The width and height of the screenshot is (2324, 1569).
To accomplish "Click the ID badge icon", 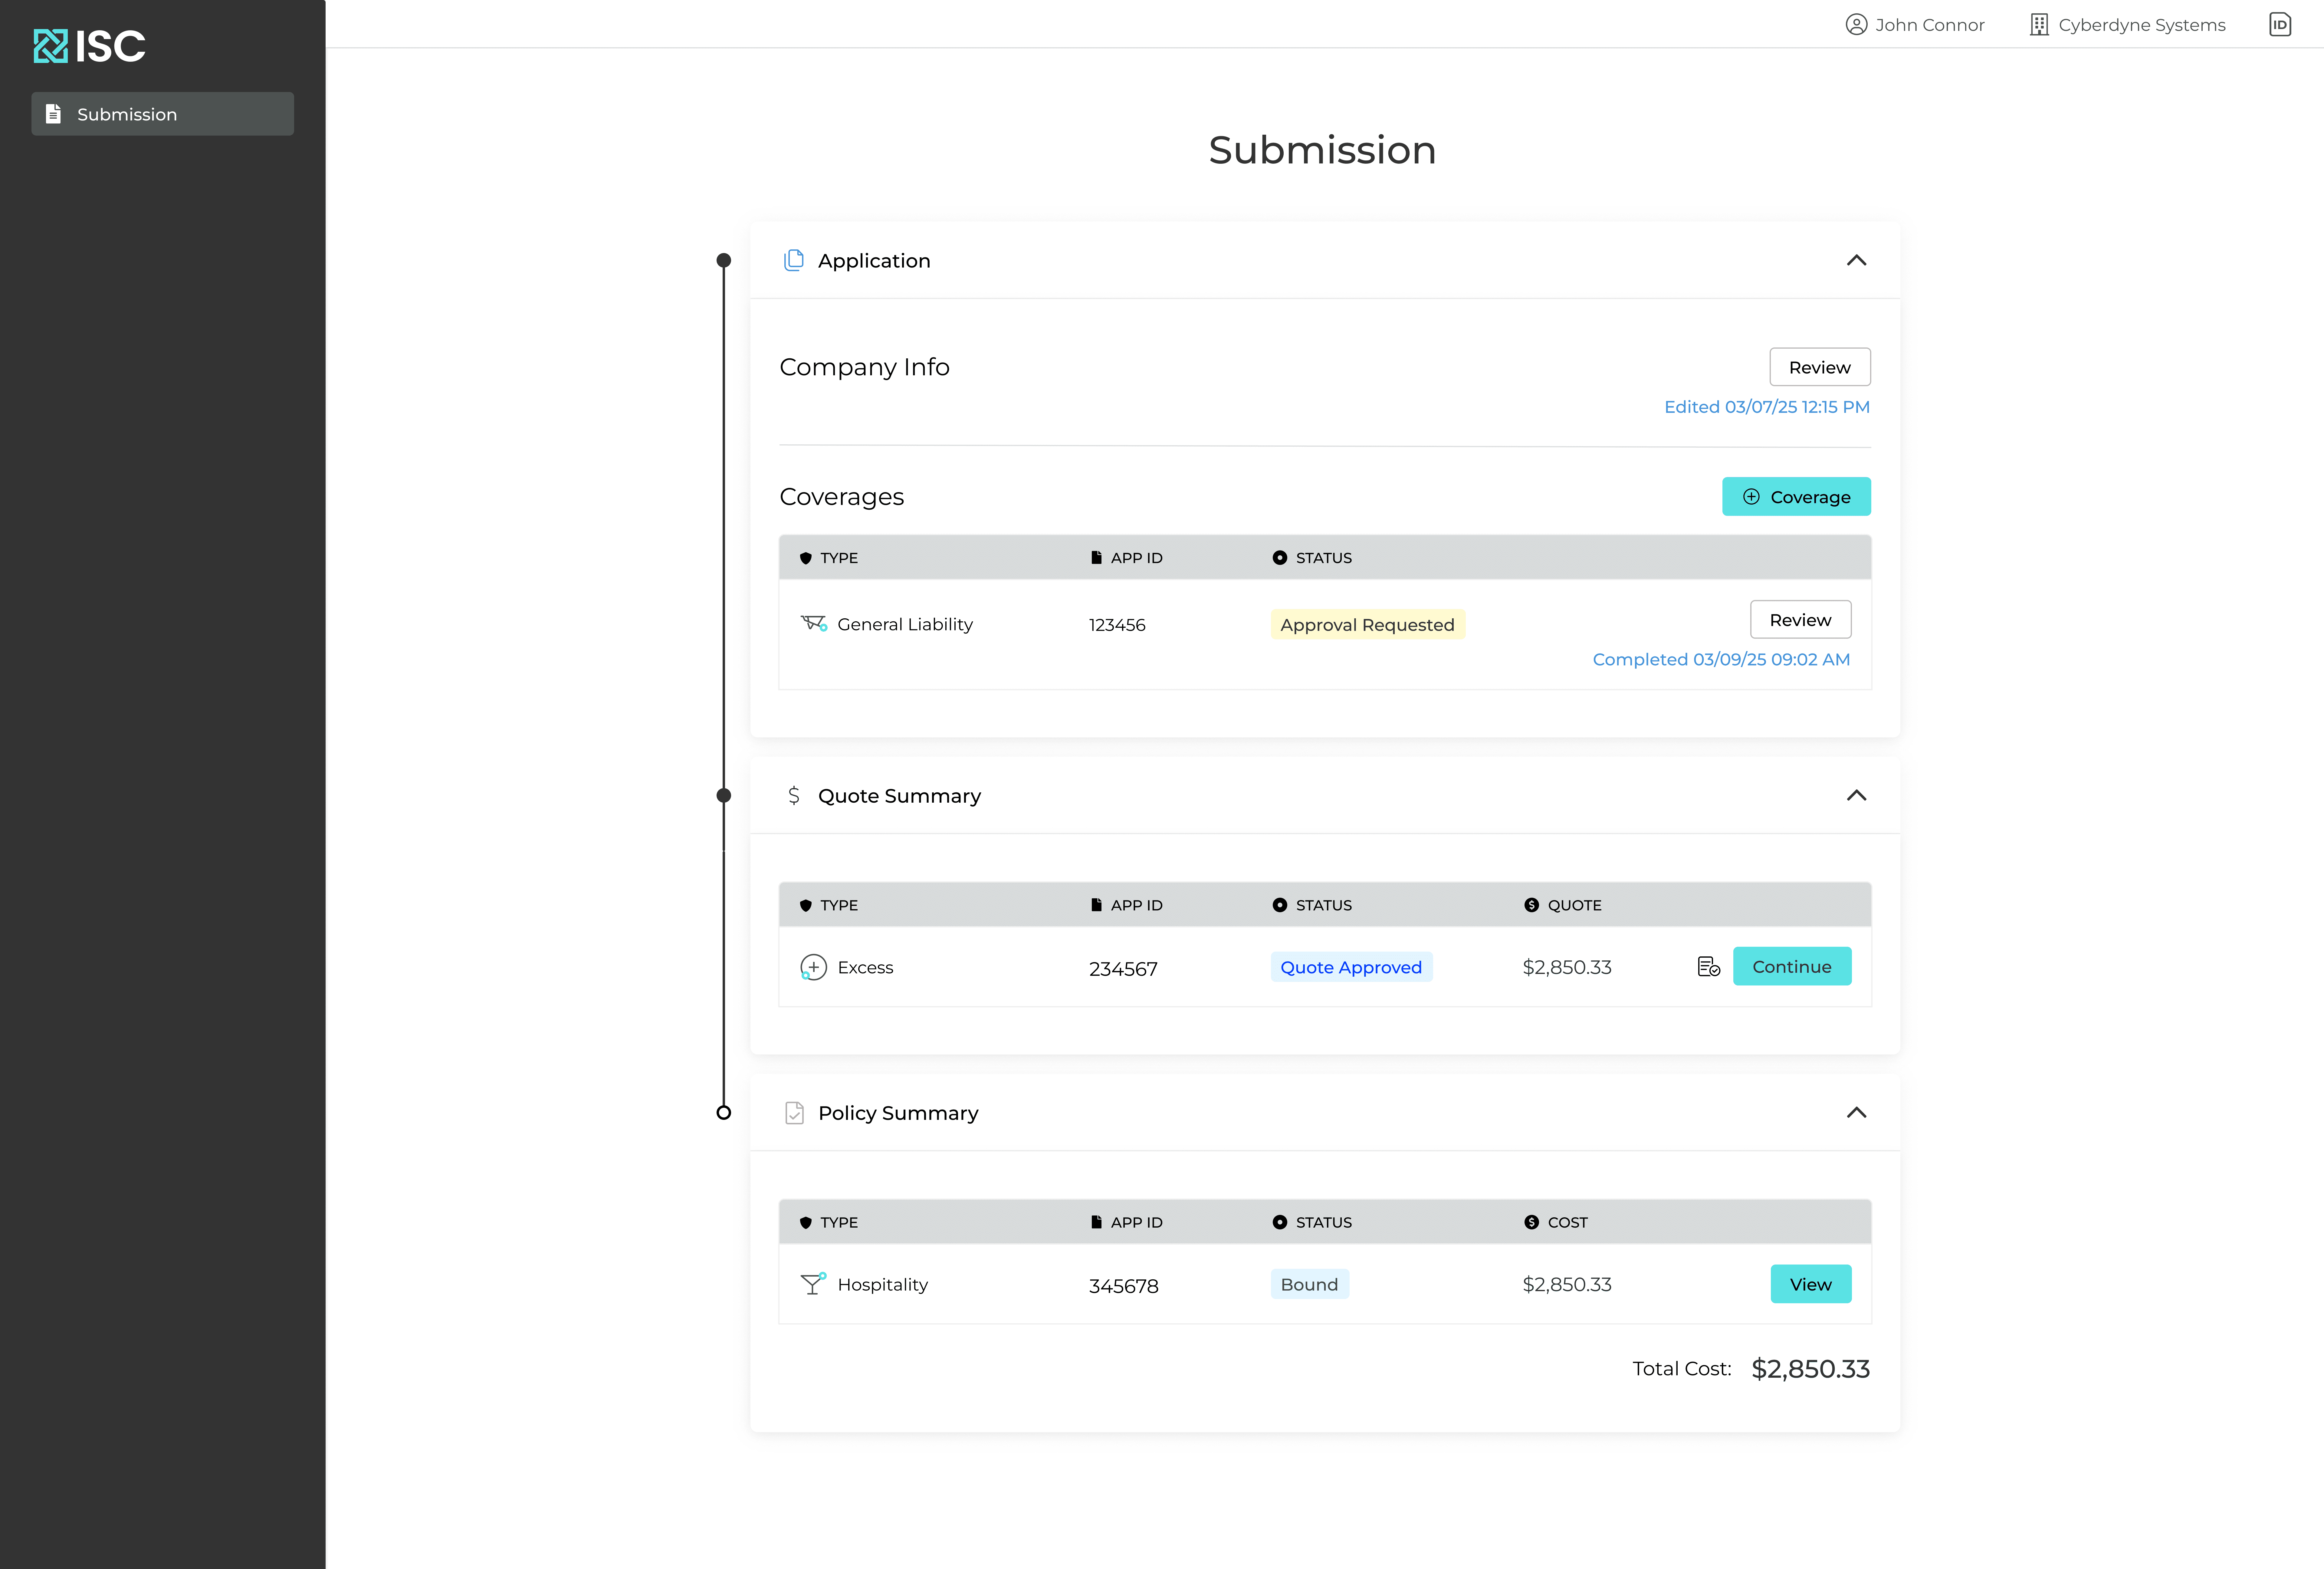I will click(x=2280, y=25).
